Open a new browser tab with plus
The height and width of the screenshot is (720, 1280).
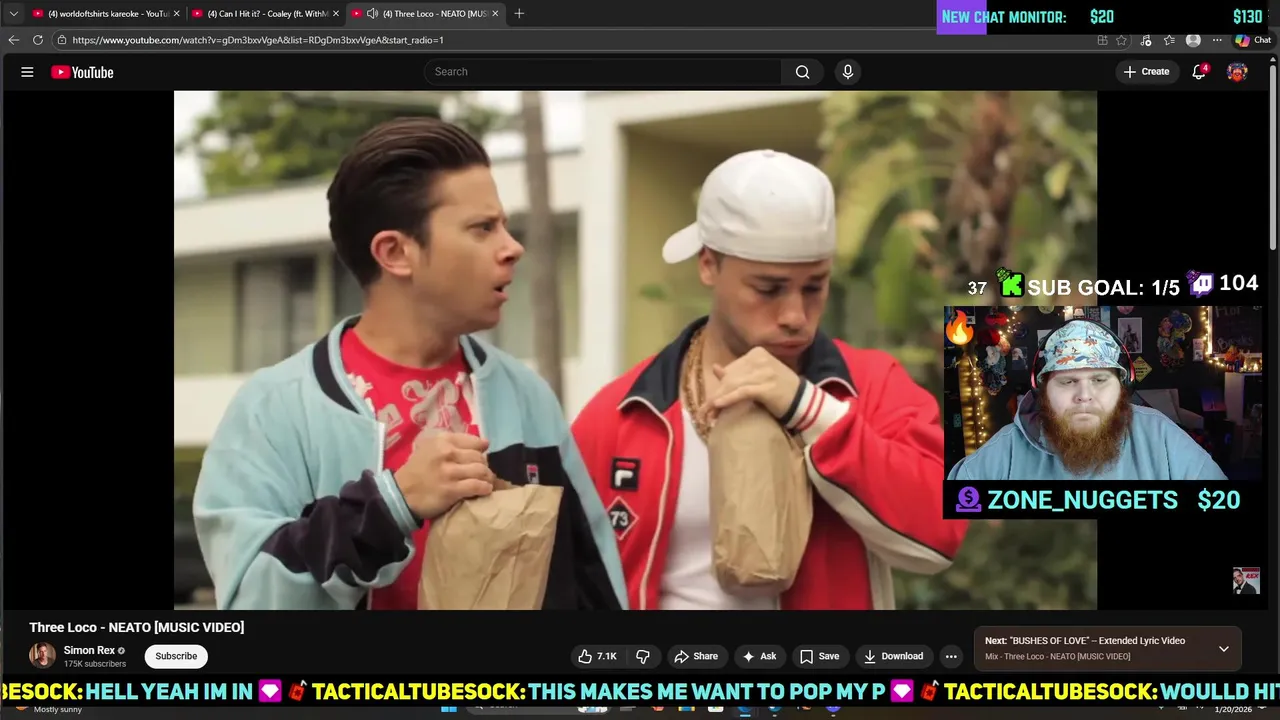[x=518, y=13]
